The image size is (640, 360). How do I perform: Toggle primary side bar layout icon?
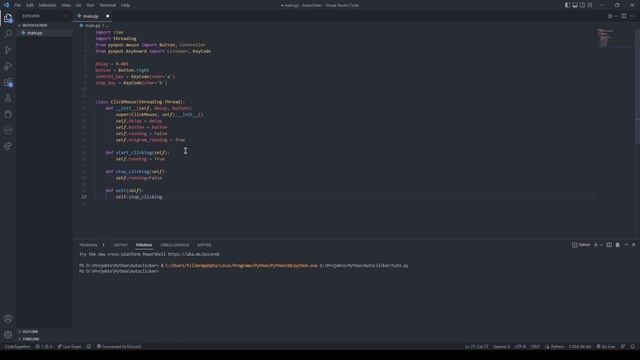(x=567, y=5)
